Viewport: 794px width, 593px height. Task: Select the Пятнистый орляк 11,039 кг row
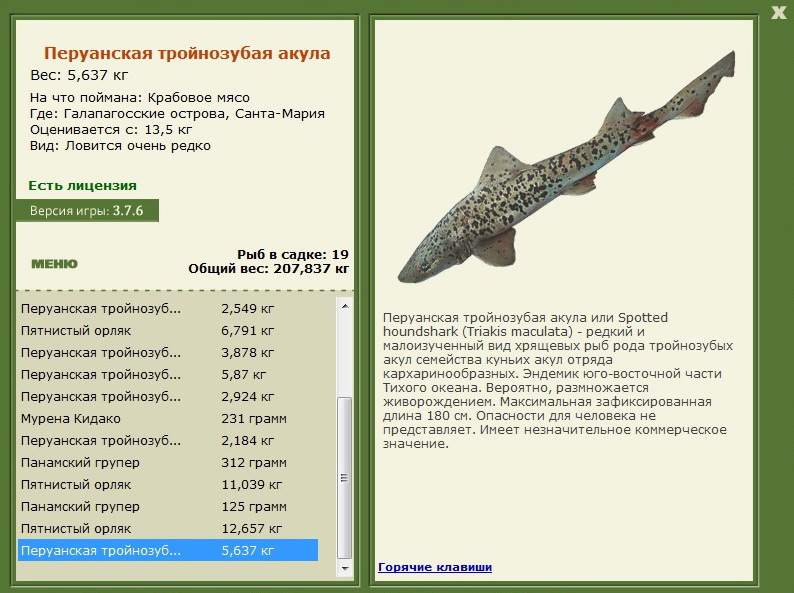tap(168, 485)
